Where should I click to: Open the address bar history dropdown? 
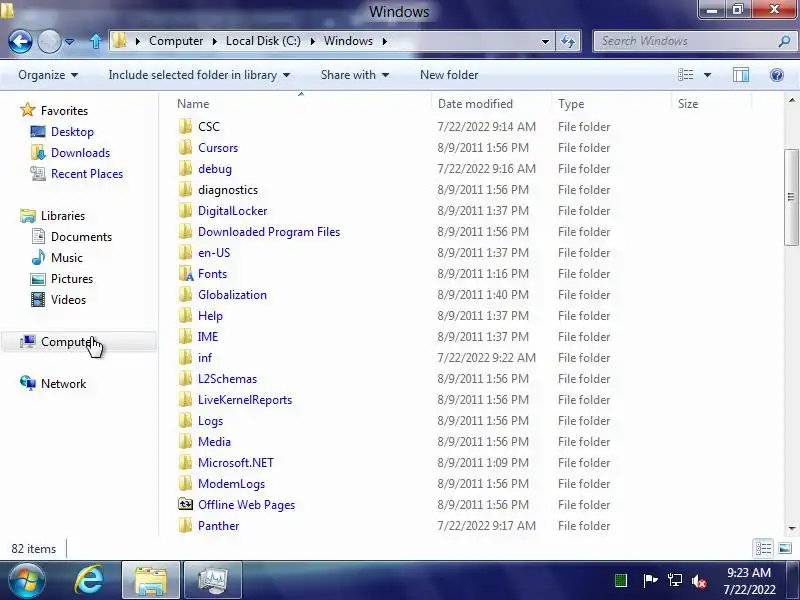point(545,41)
